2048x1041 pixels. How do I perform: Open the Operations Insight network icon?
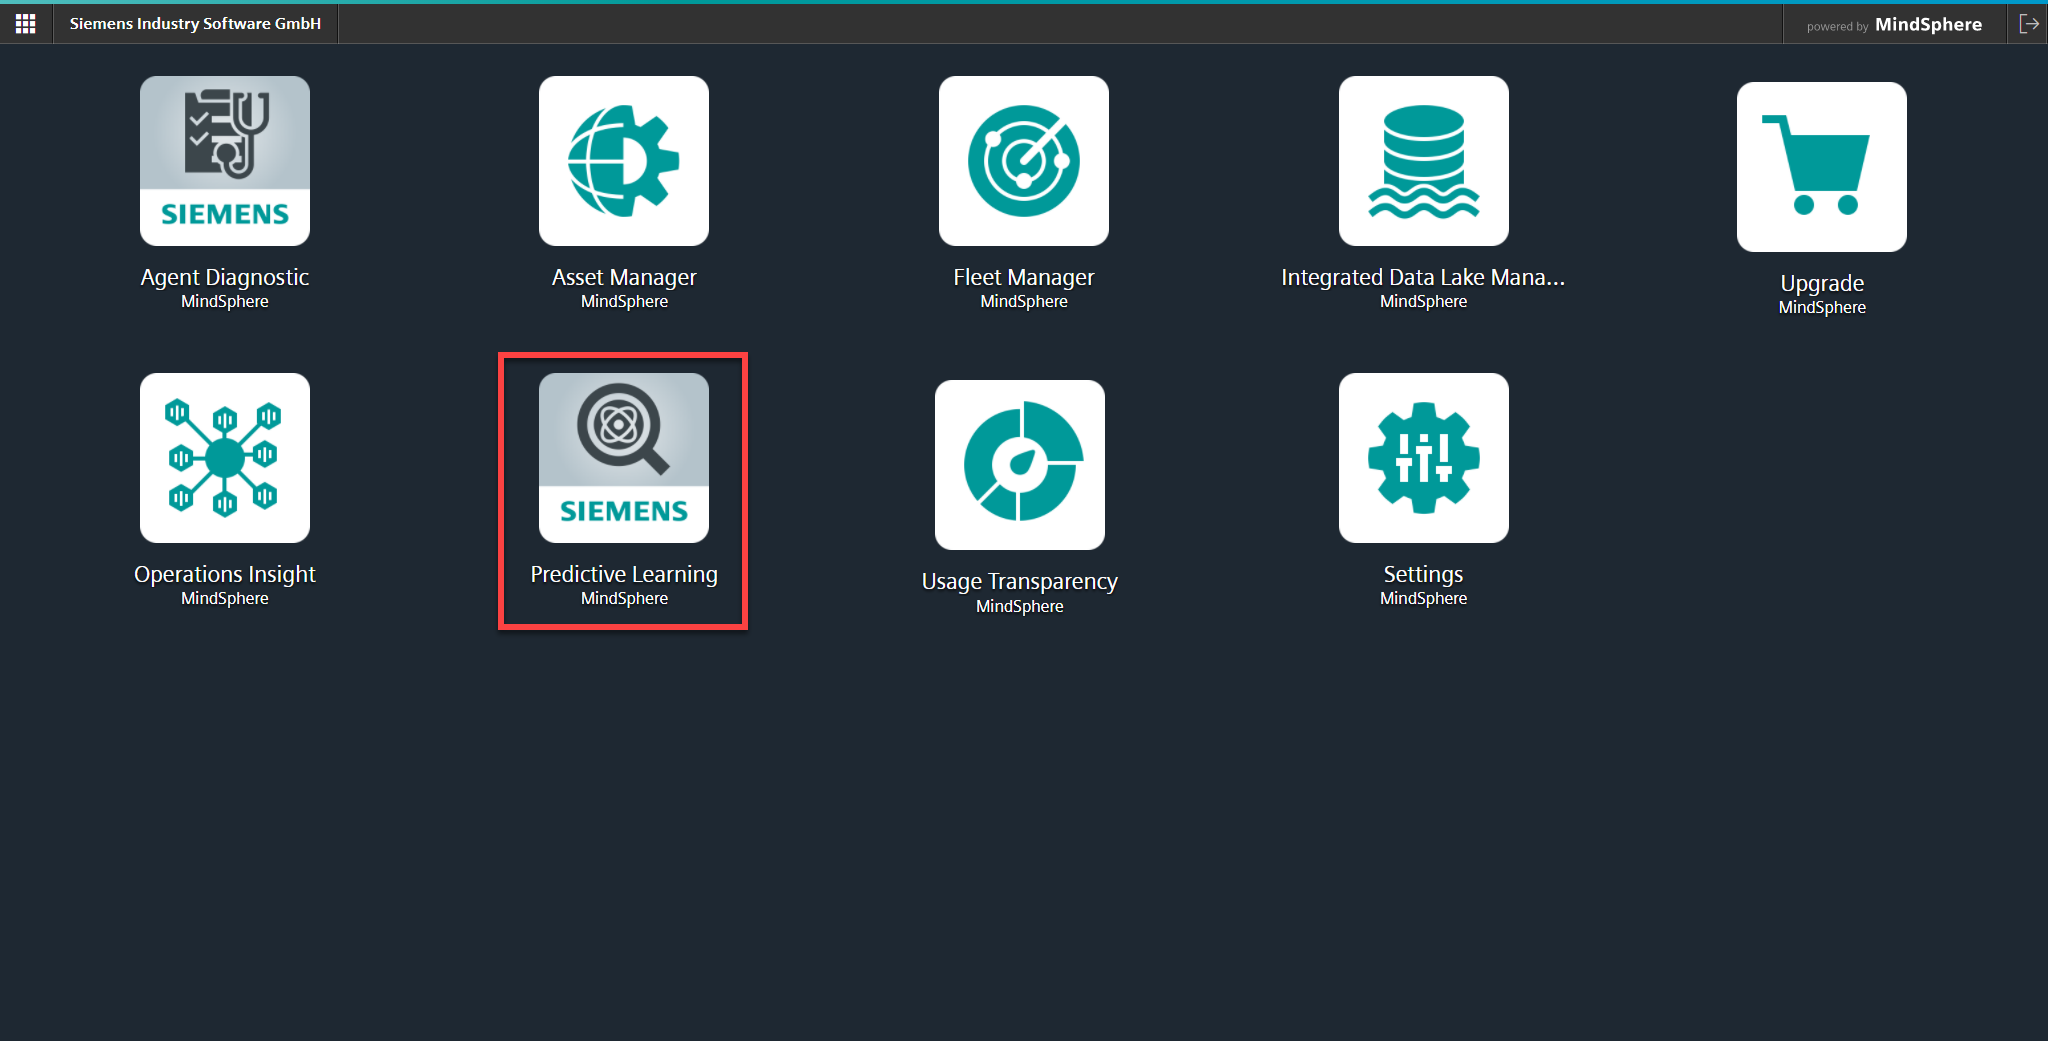[x=225, y=458]
